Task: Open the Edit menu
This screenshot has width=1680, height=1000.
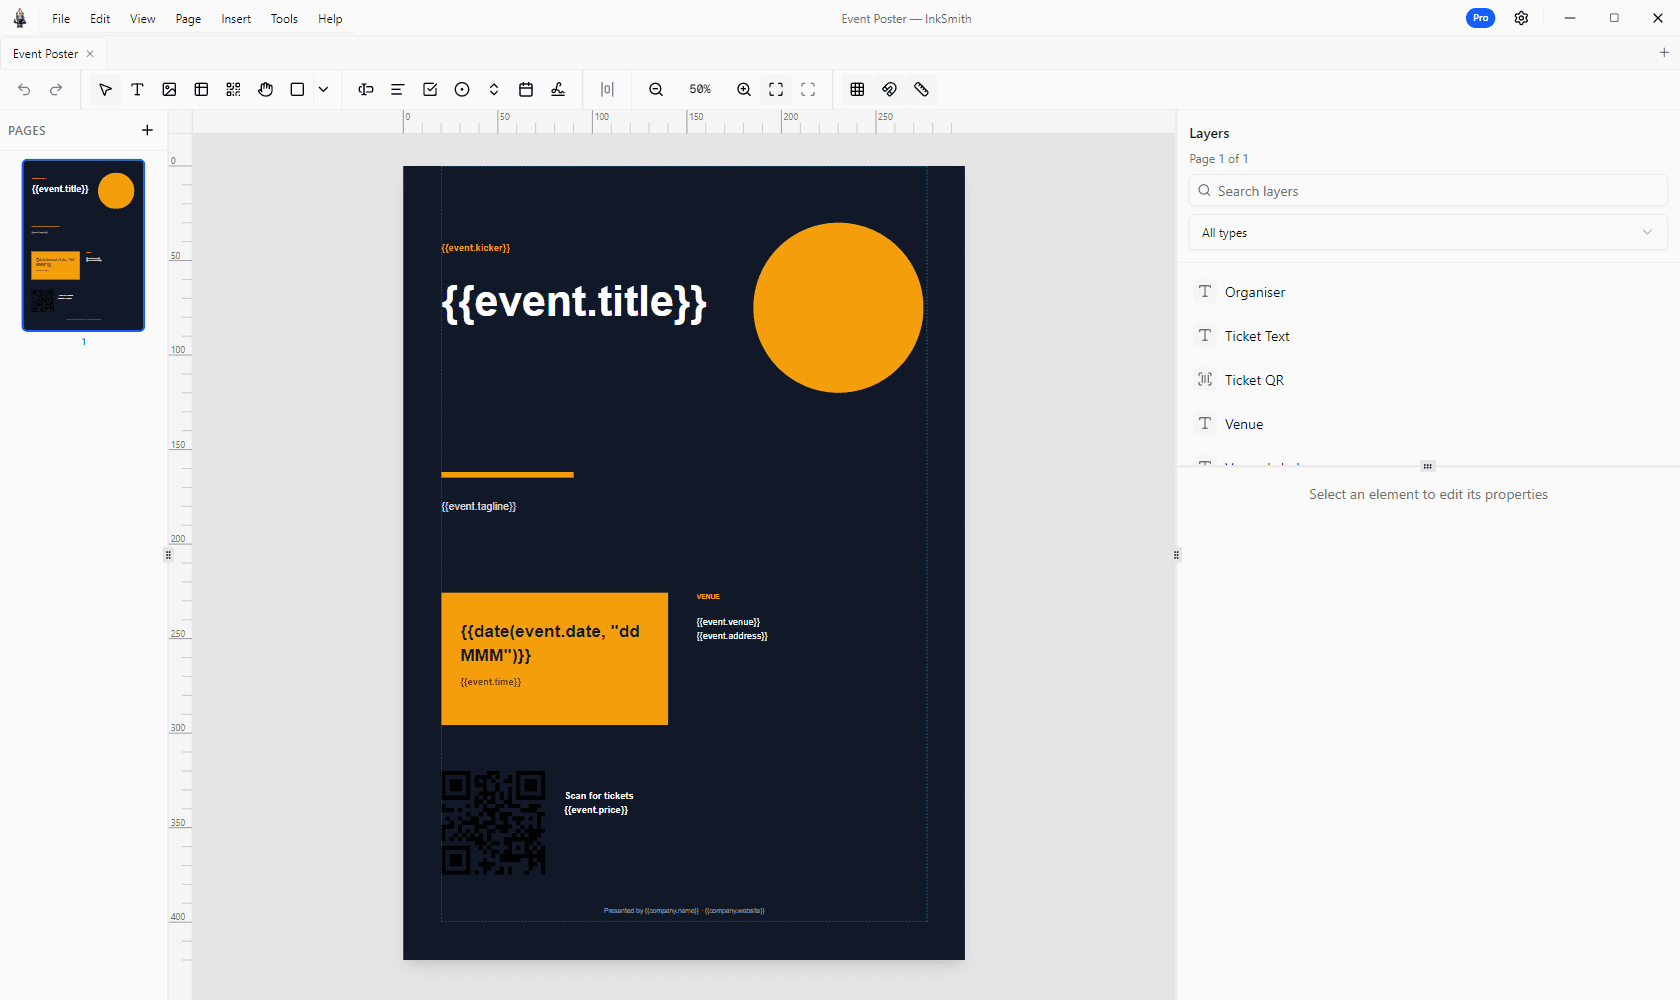Action: pyautogui.click(x=100, y=19)
